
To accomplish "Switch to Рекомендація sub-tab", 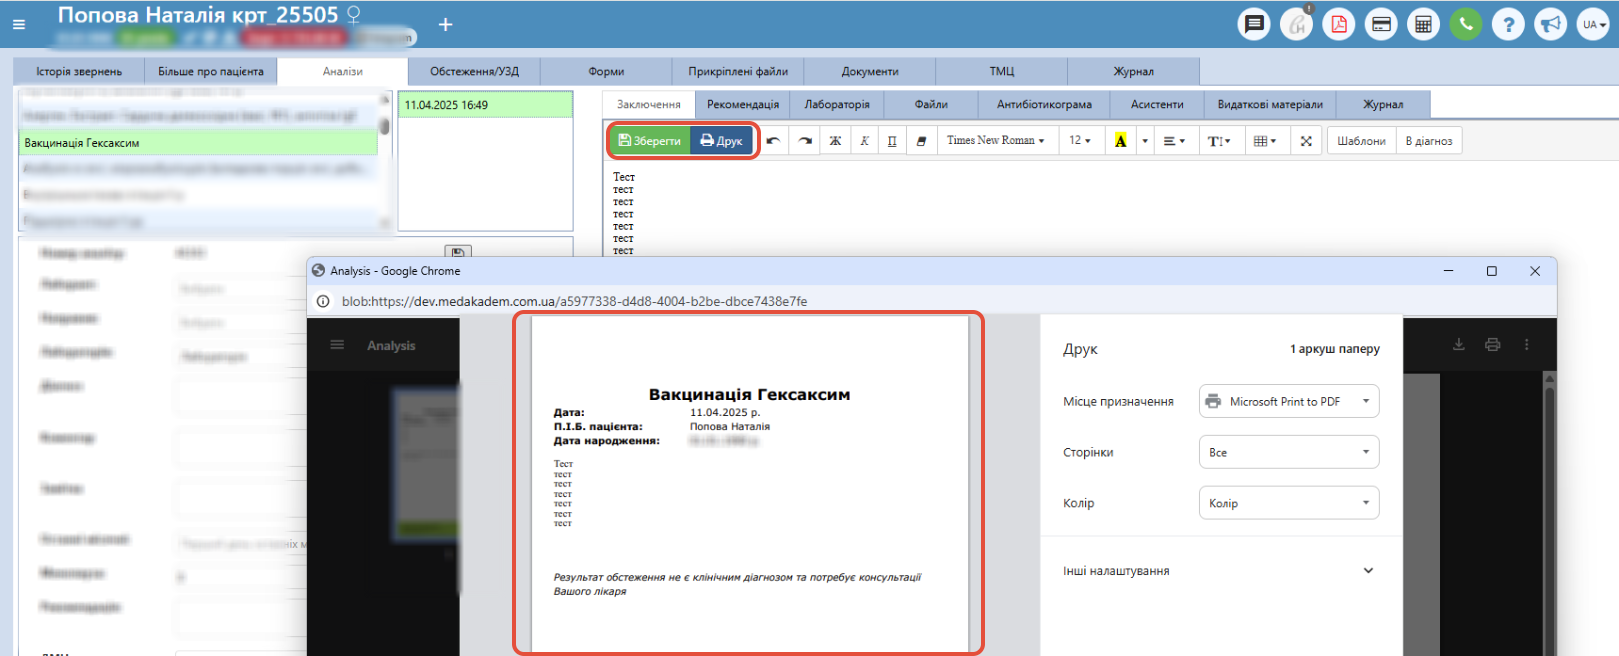I will 743,104.
